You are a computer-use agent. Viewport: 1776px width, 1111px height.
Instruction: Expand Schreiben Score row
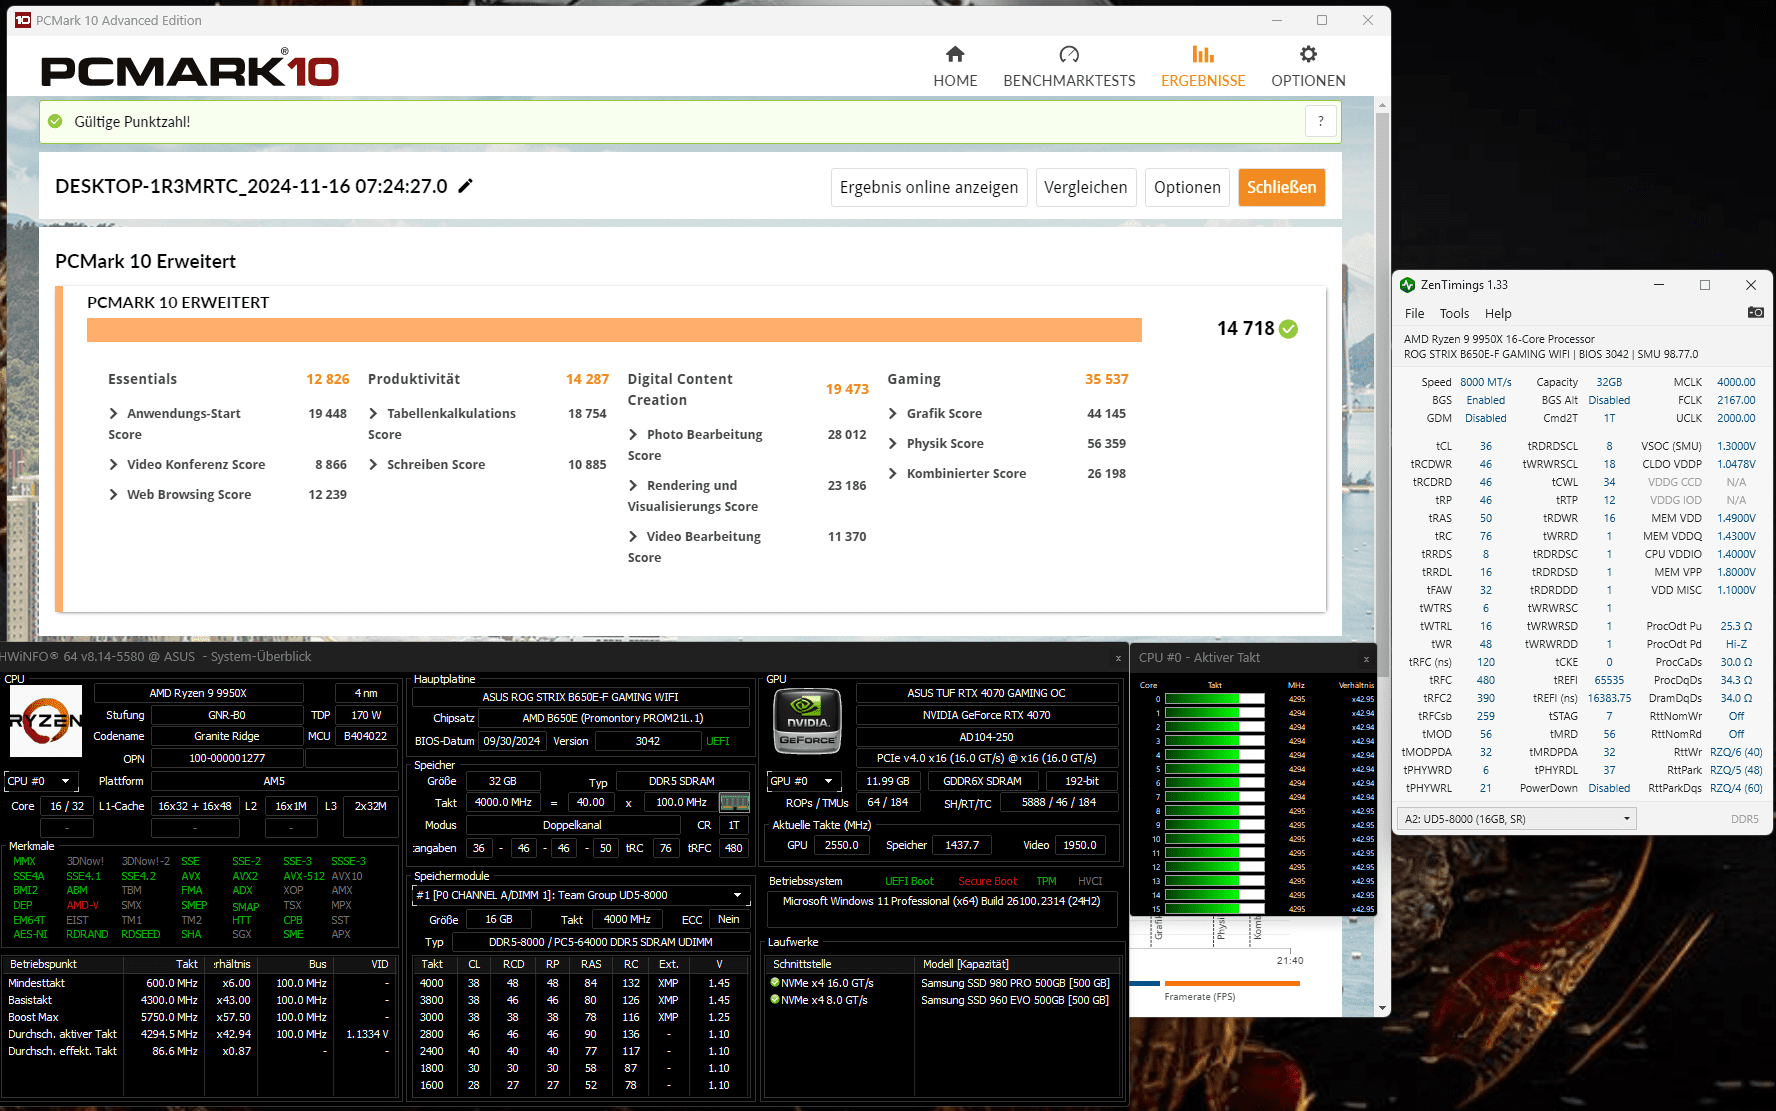tap(374, 464)
